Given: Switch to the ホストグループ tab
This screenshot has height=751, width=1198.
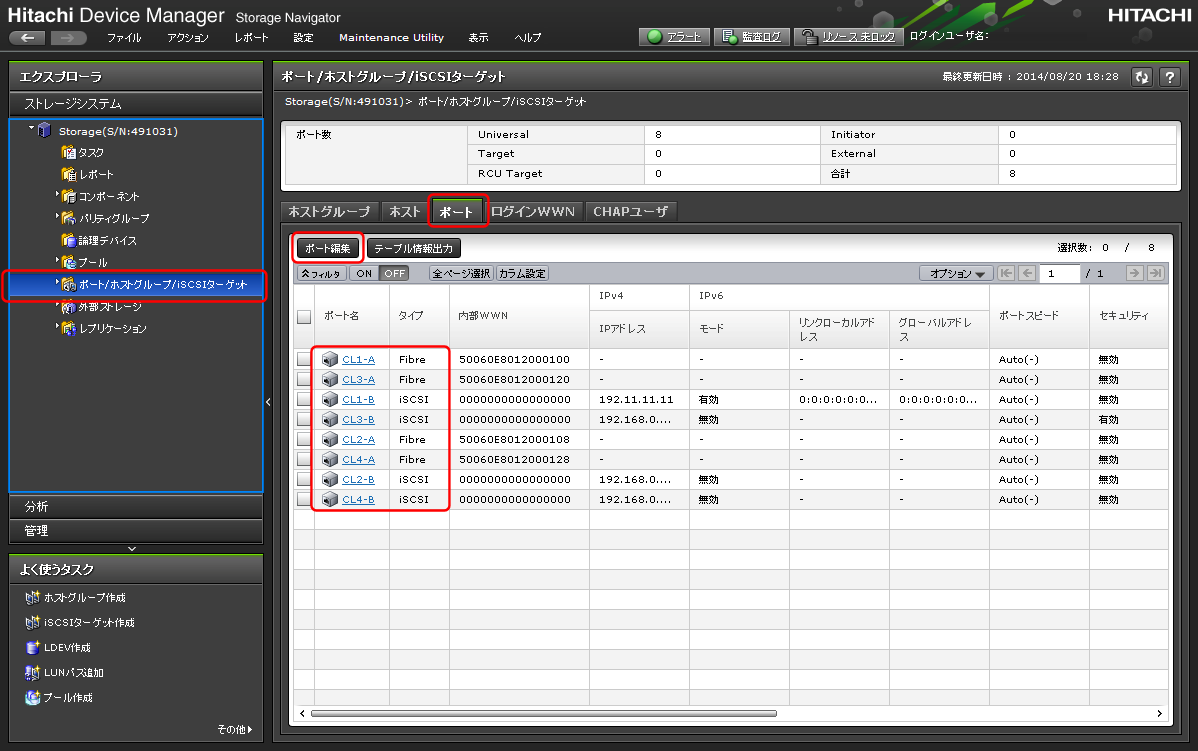Looking at the screenshot, I should coord(329,212).
